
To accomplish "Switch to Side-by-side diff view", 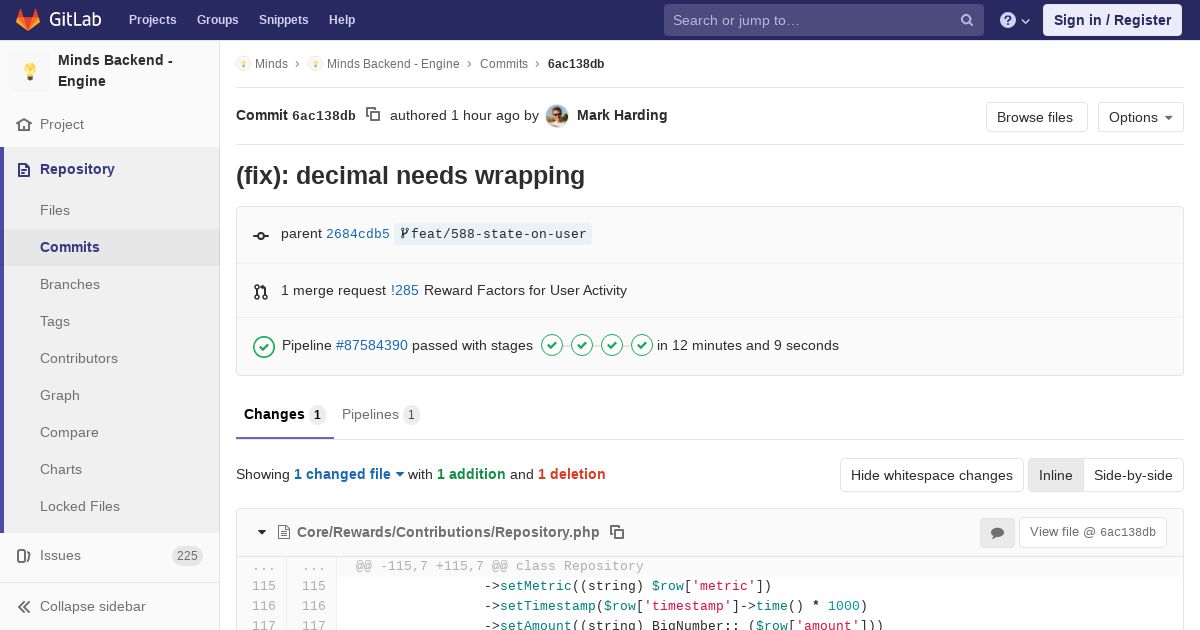I will pos(1133,475).
